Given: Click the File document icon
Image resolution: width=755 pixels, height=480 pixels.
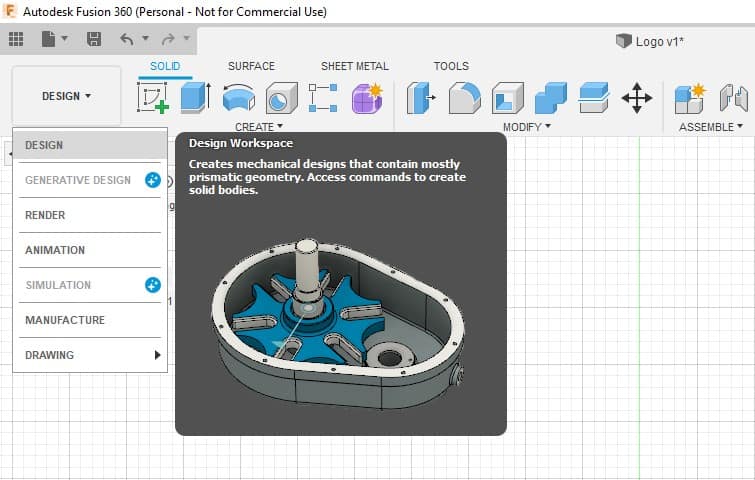Looking at the screenshot, I should point(48,39).
